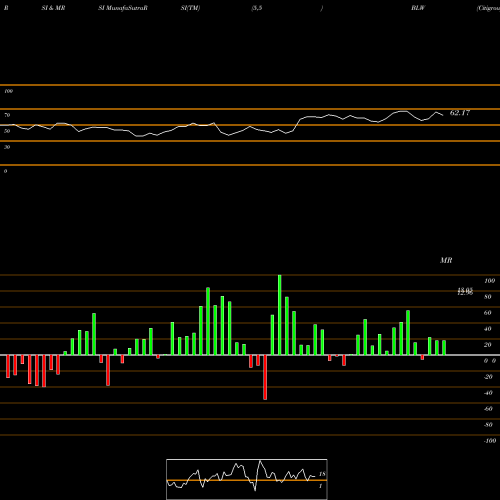Viewport: 500px width, 500px height.
Task: Click the '60' axis label on MR chart
Action: pyautogui.click(x=487, y=313)
